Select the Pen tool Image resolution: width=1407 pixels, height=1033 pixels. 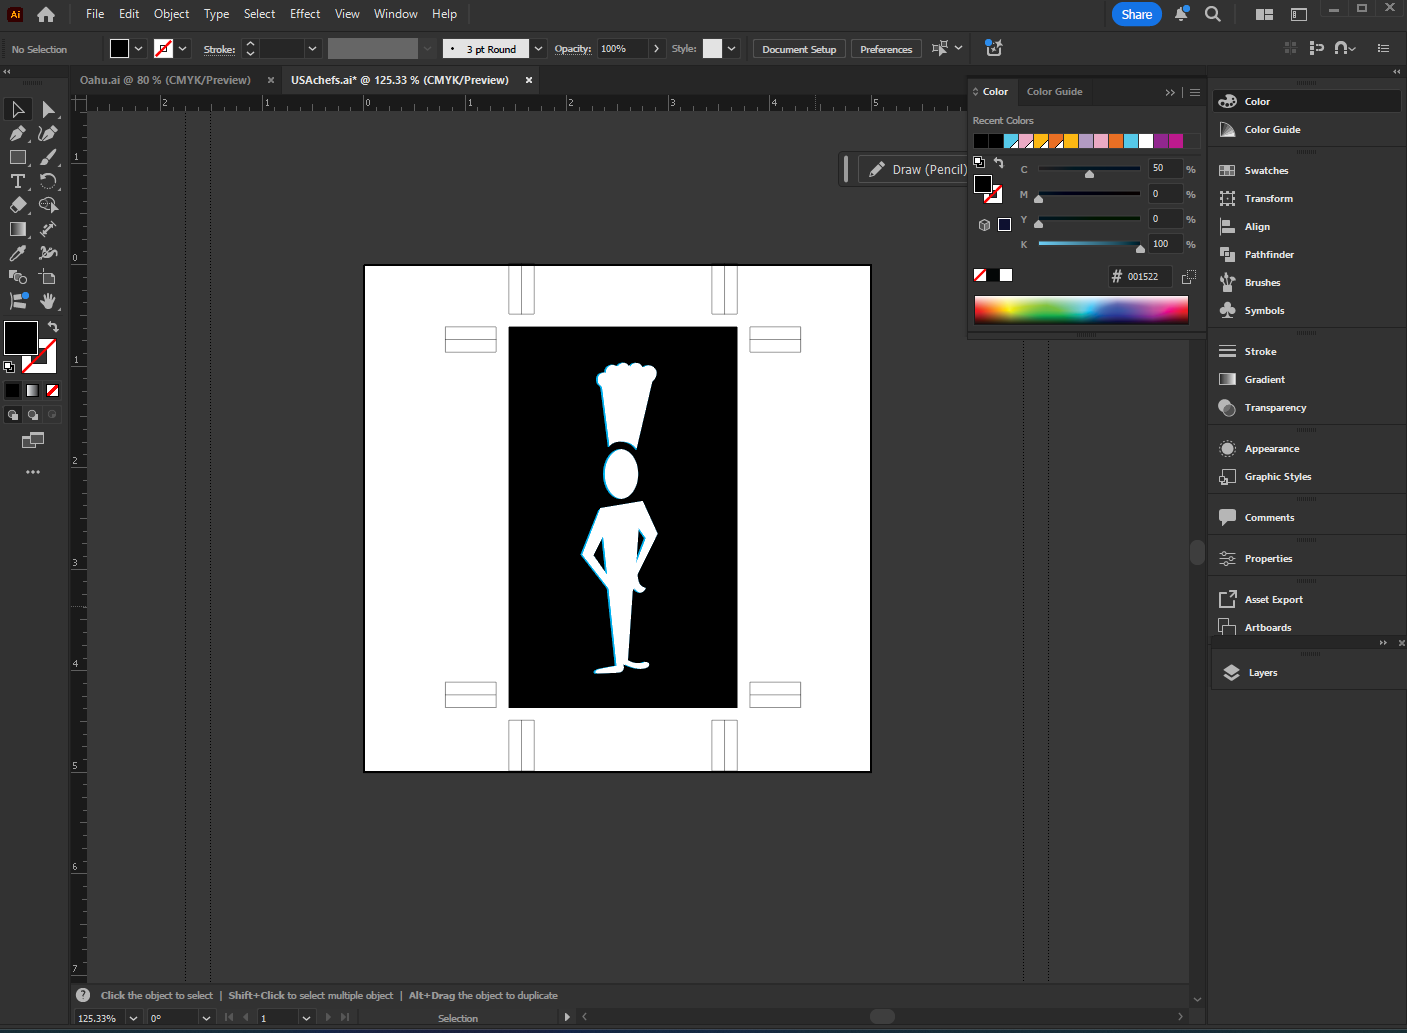18,133
